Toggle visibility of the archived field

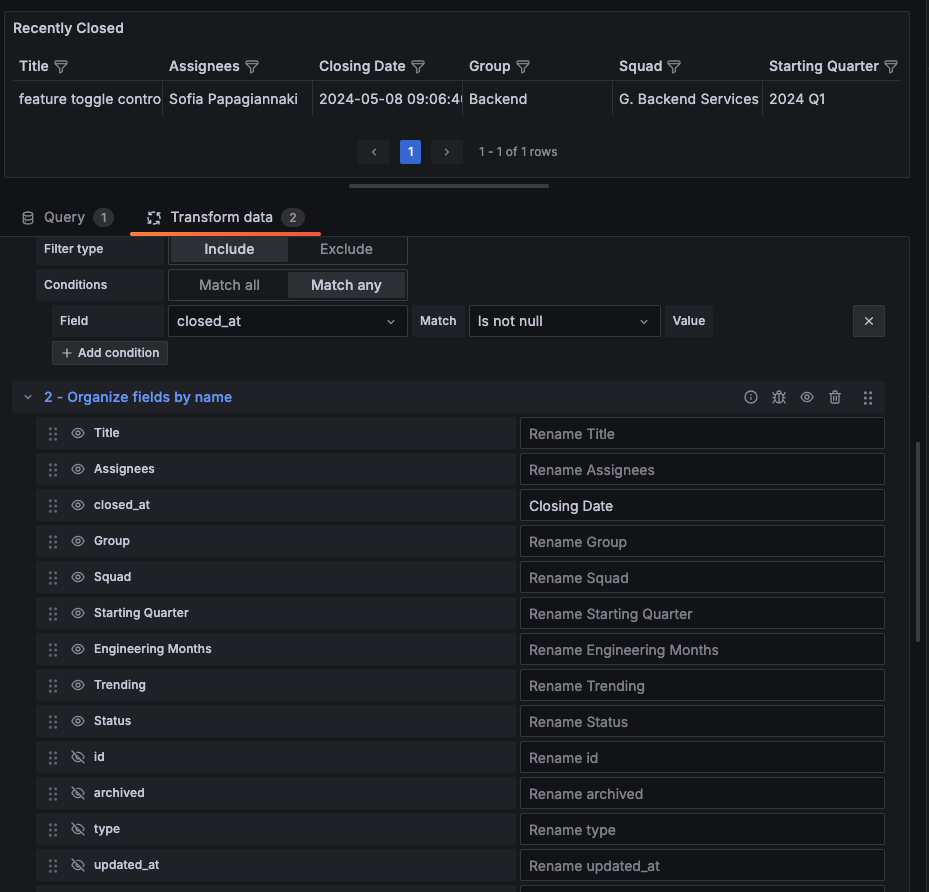(x=78, y=793)
